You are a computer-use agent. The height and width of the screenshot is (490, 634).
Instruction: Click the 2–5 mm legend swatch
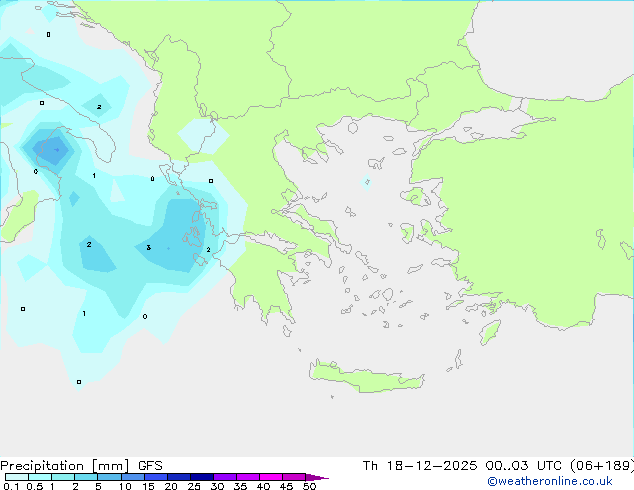coord(86,477)
